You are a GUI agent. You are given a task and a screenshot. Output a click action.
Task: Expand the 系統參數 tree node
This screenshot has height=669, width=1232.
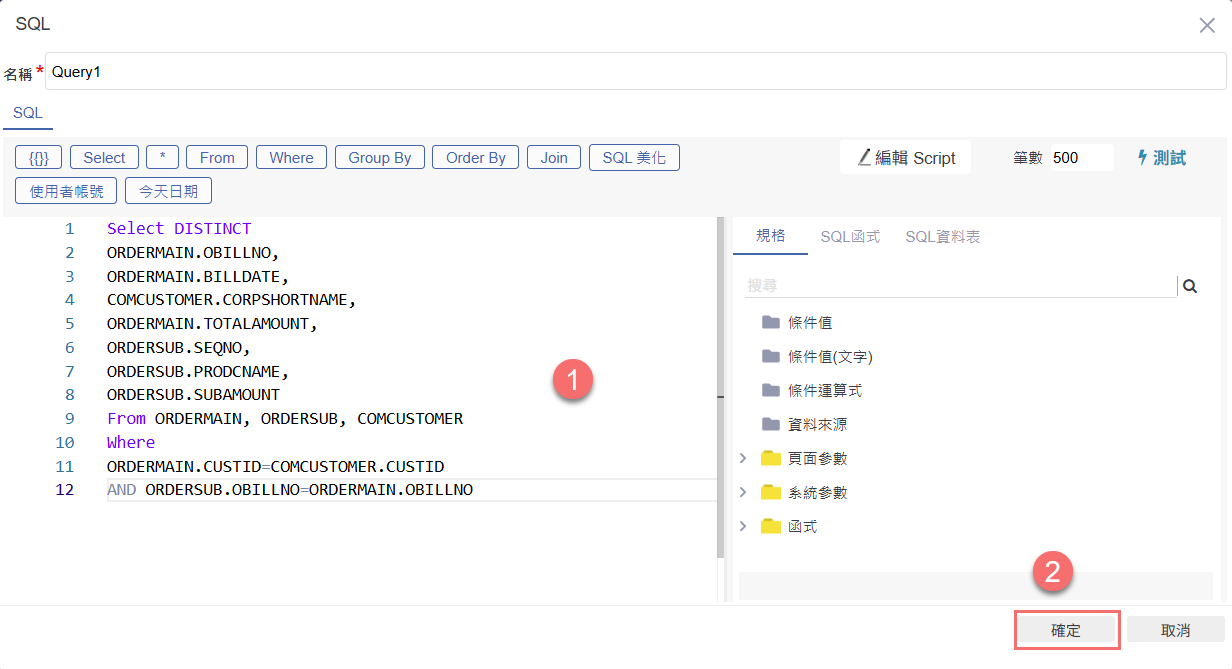743,493
